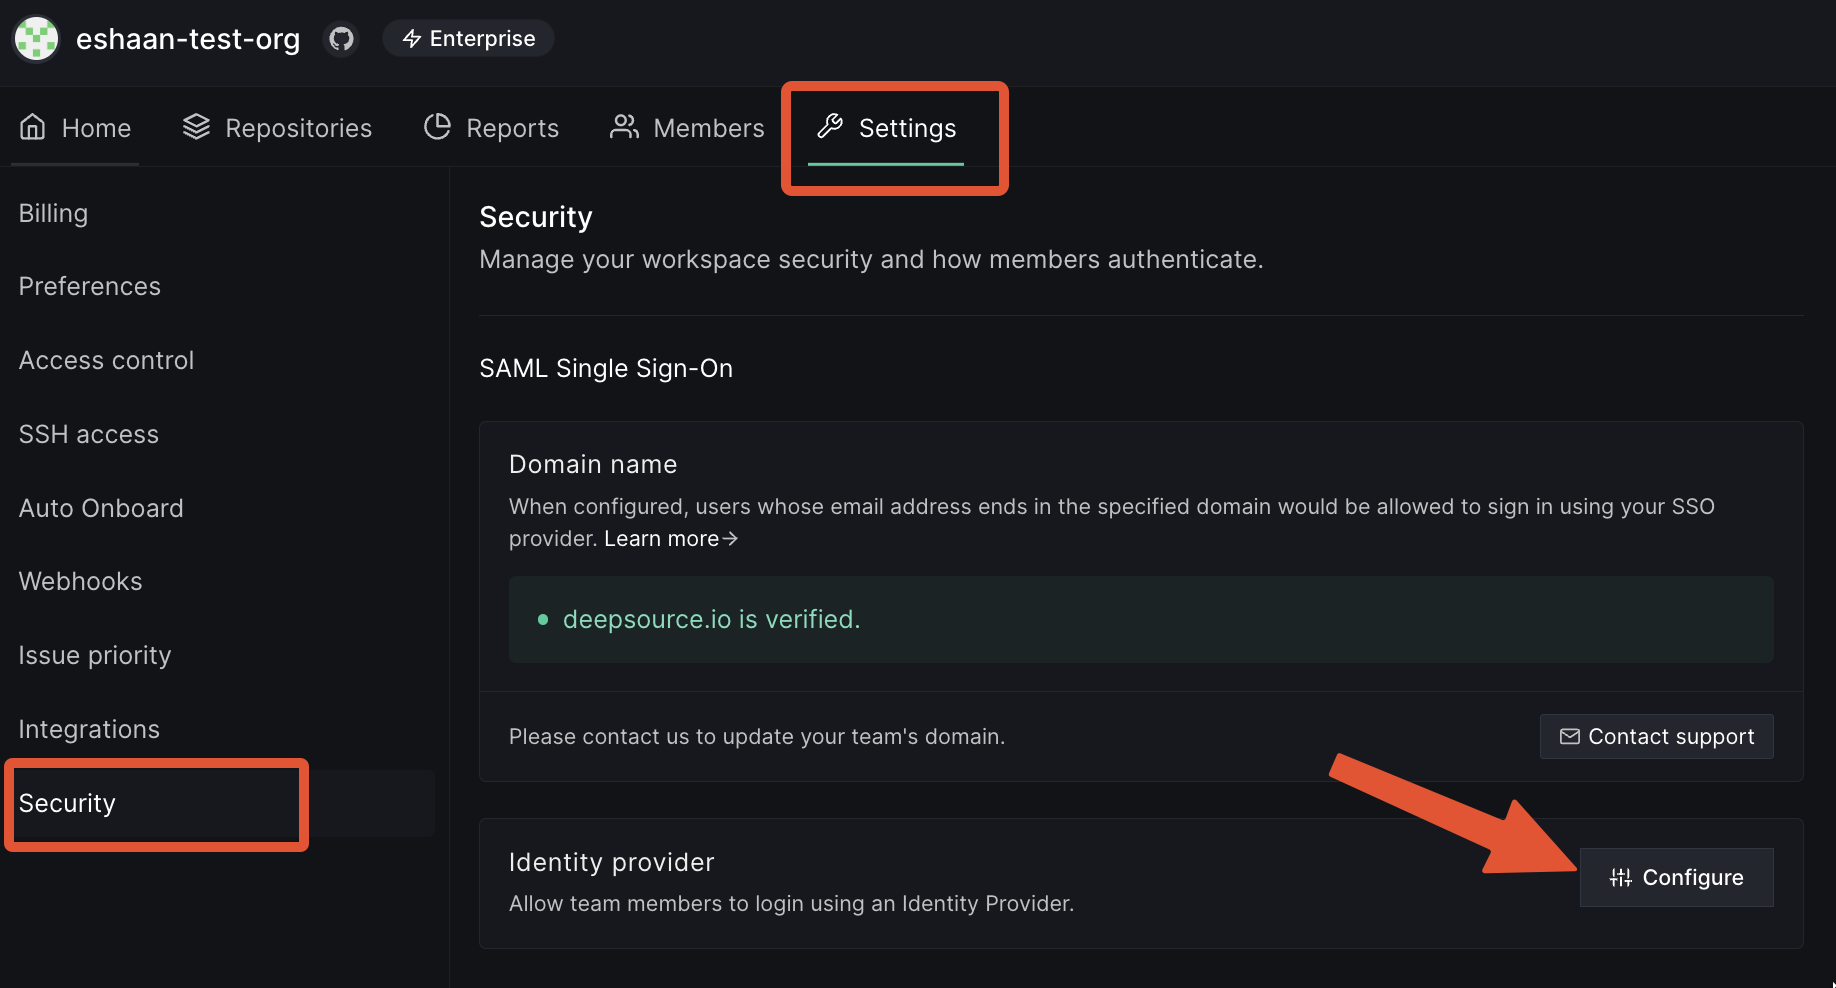
Task: Open Access control settings
Action: coord(107,360)
